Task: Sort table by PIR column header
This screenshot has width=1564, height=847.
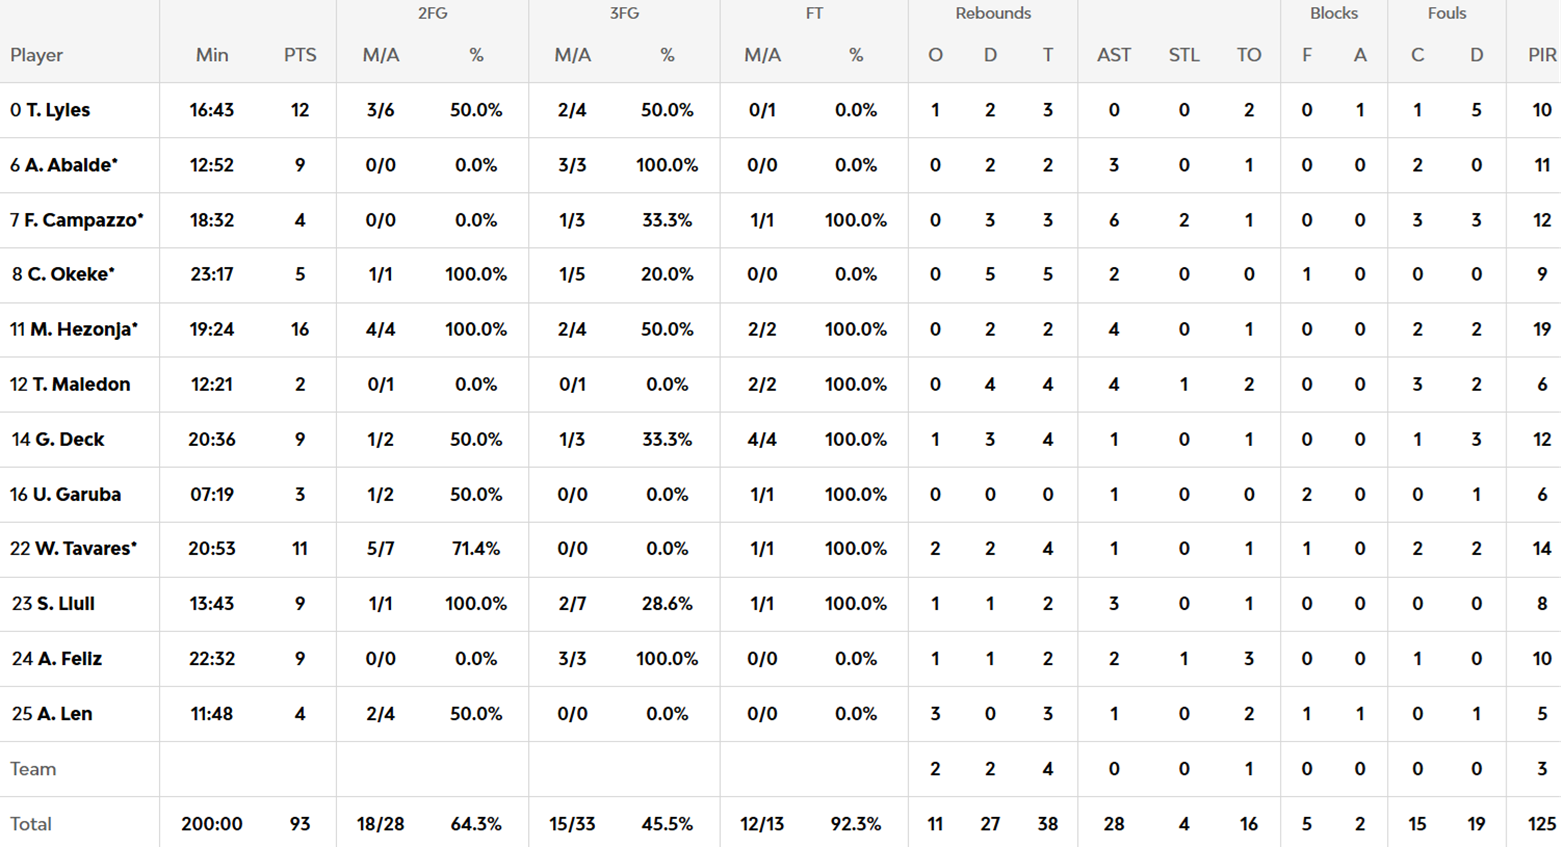Action: tap(1542, 55)
